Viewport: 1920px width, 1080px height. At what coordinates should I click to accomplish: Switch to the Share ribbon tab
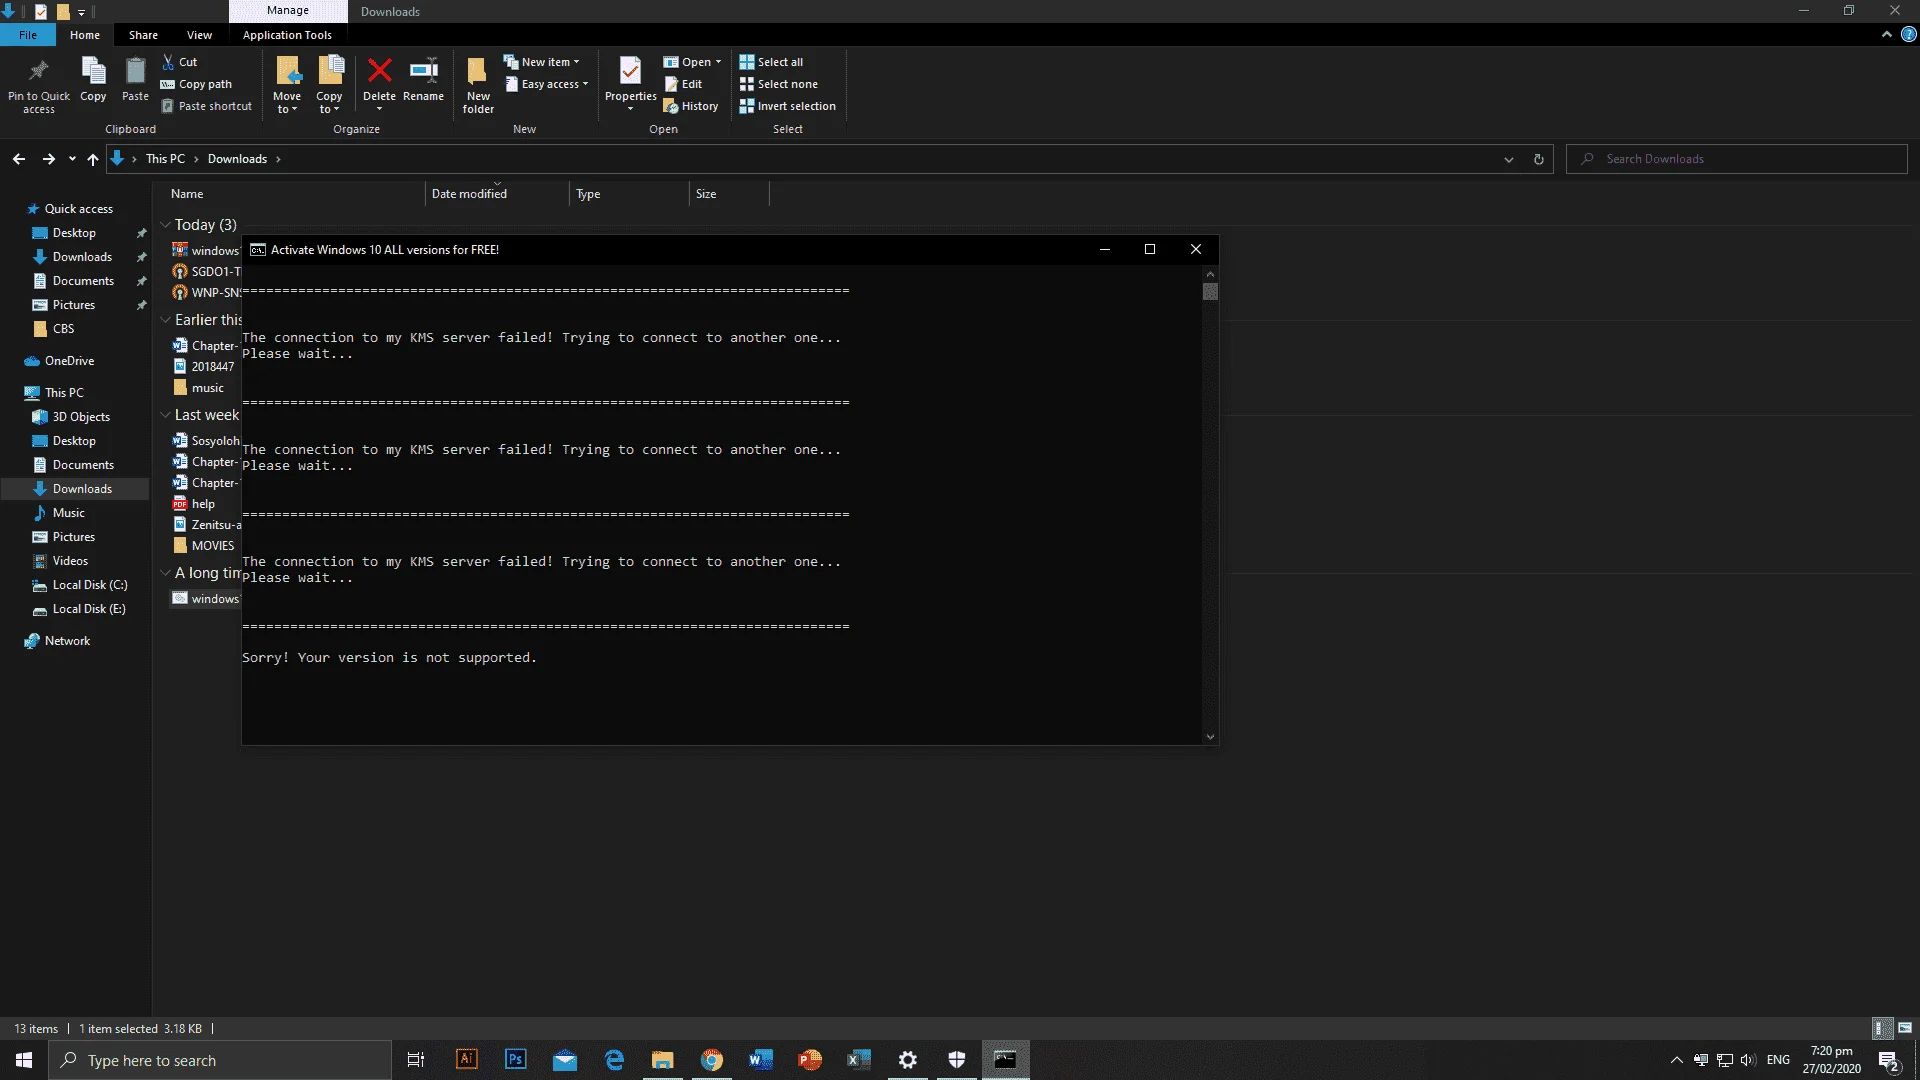(x=143, y=35)
